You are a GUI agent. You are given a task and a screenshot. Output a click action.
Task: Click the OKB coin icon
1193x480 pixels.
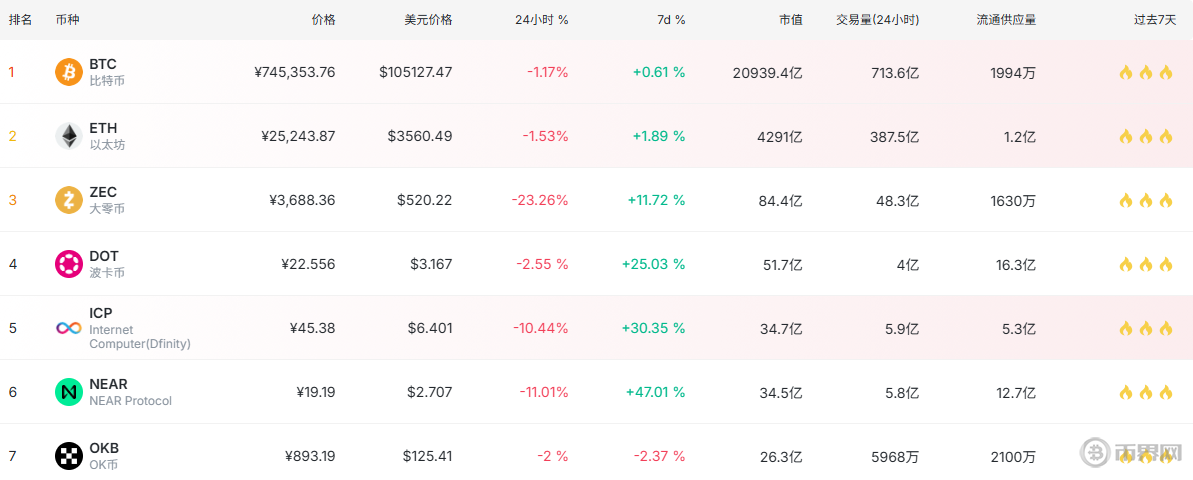pyautogui.click(x=68, y=456)
